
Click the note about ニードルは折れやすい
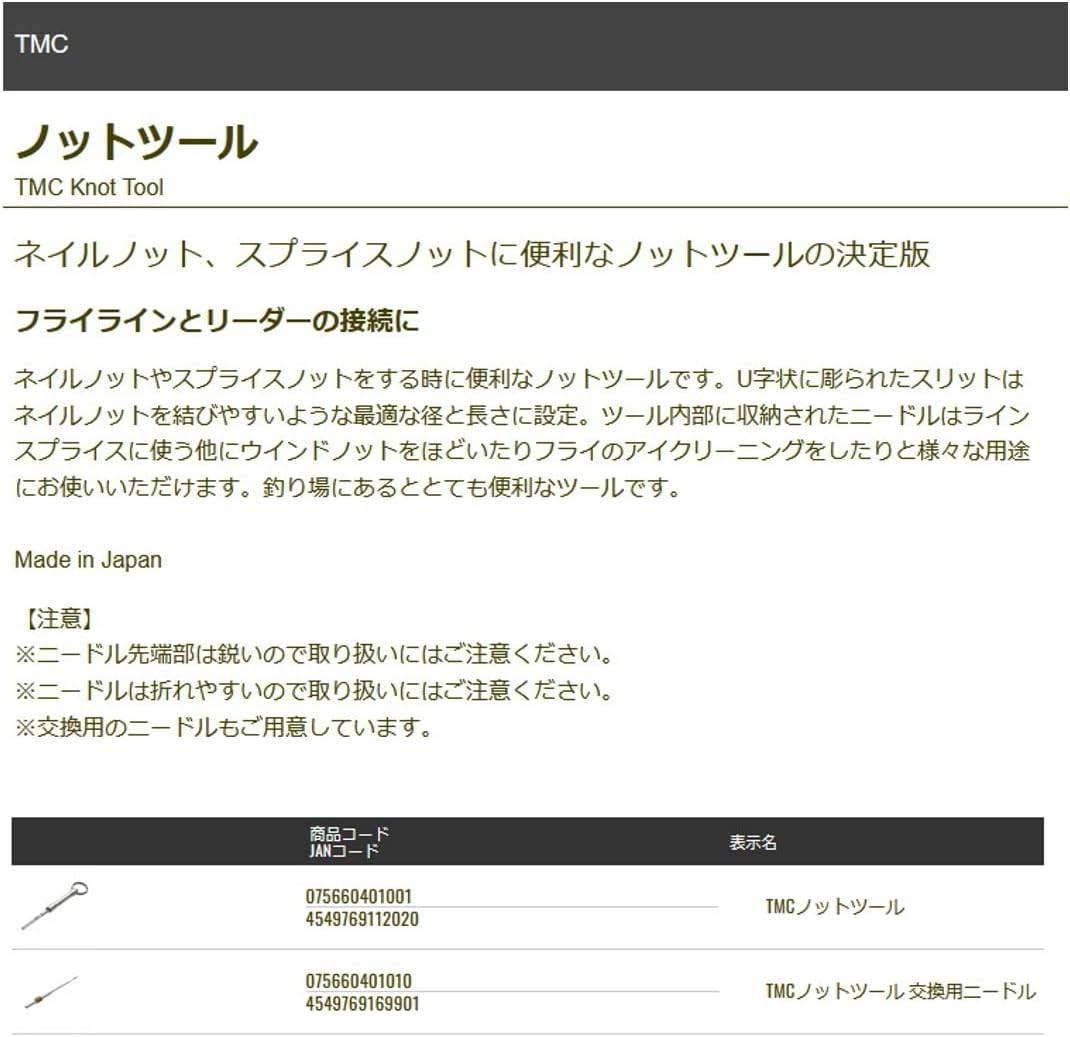tap(313, 690)
